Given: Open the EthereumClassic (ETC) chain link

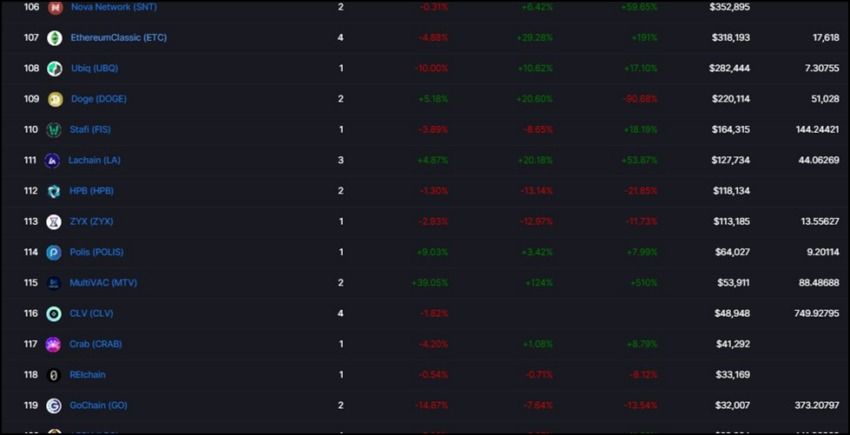Looking at the screenshot, I should (119, 38).
